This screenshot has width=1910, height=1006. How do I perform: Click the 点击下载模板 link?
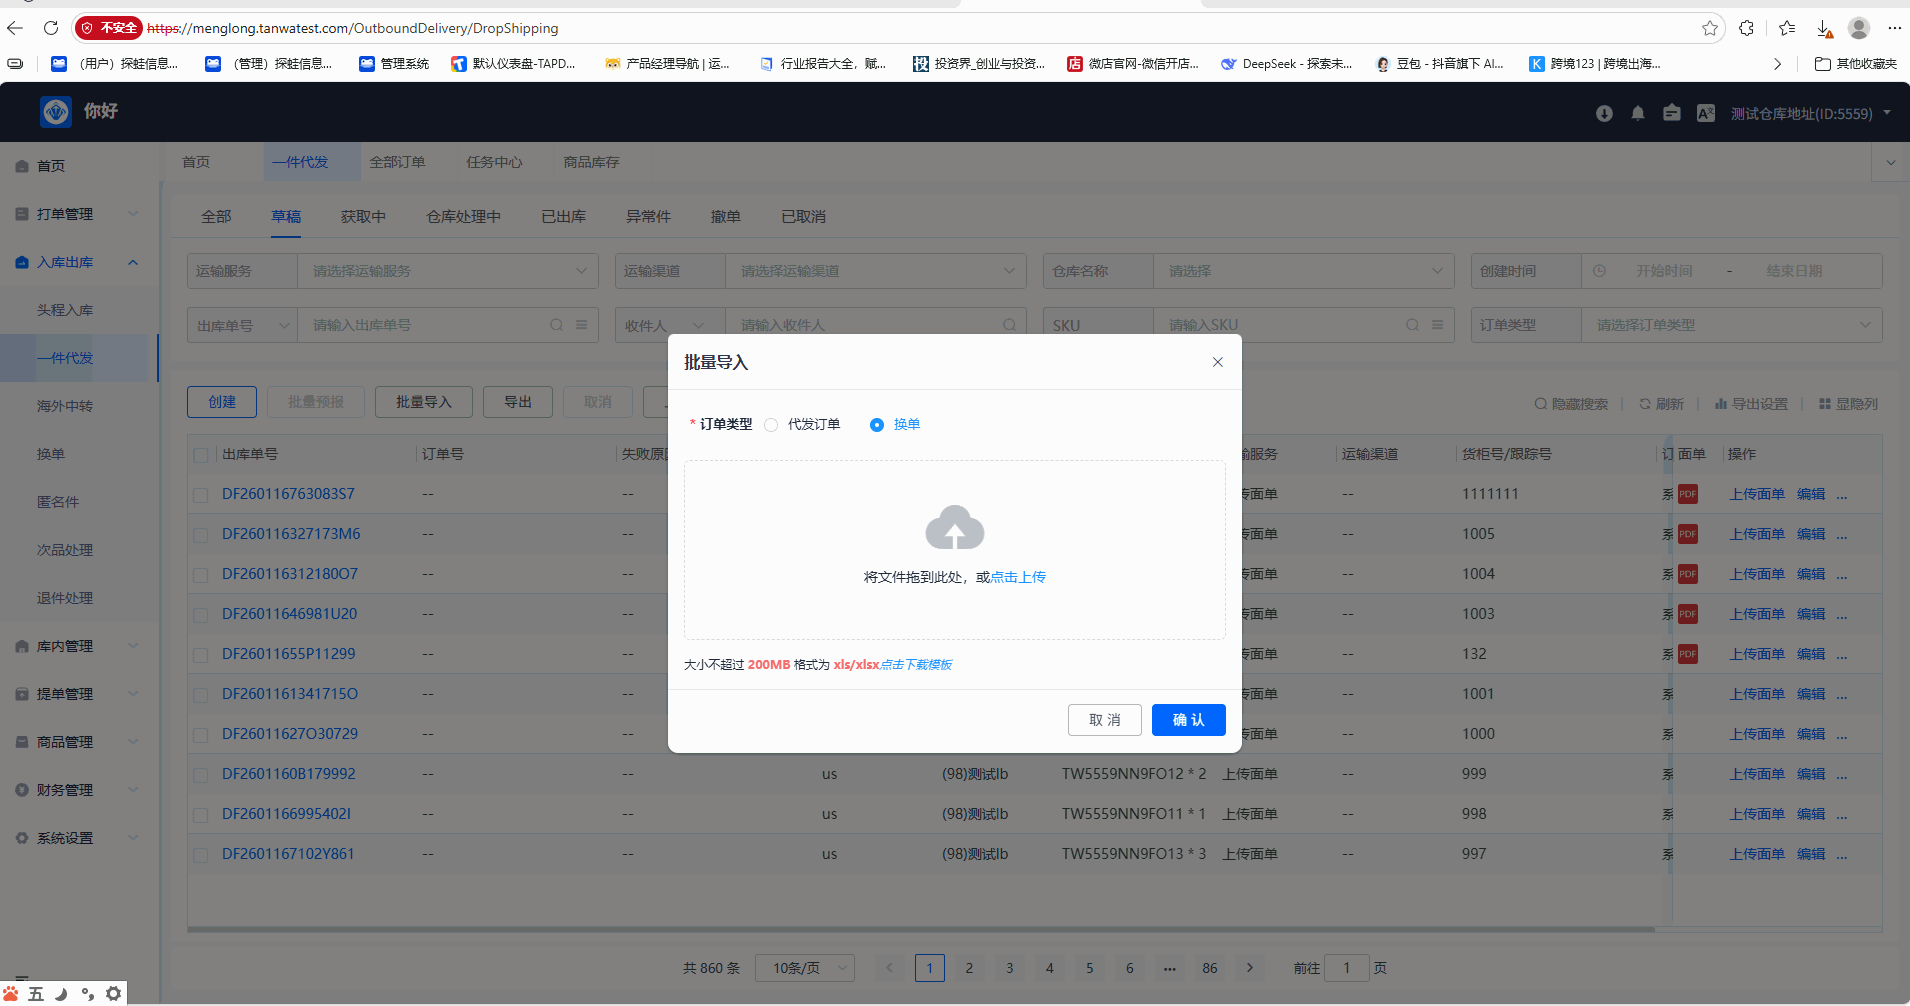(916, 665)
